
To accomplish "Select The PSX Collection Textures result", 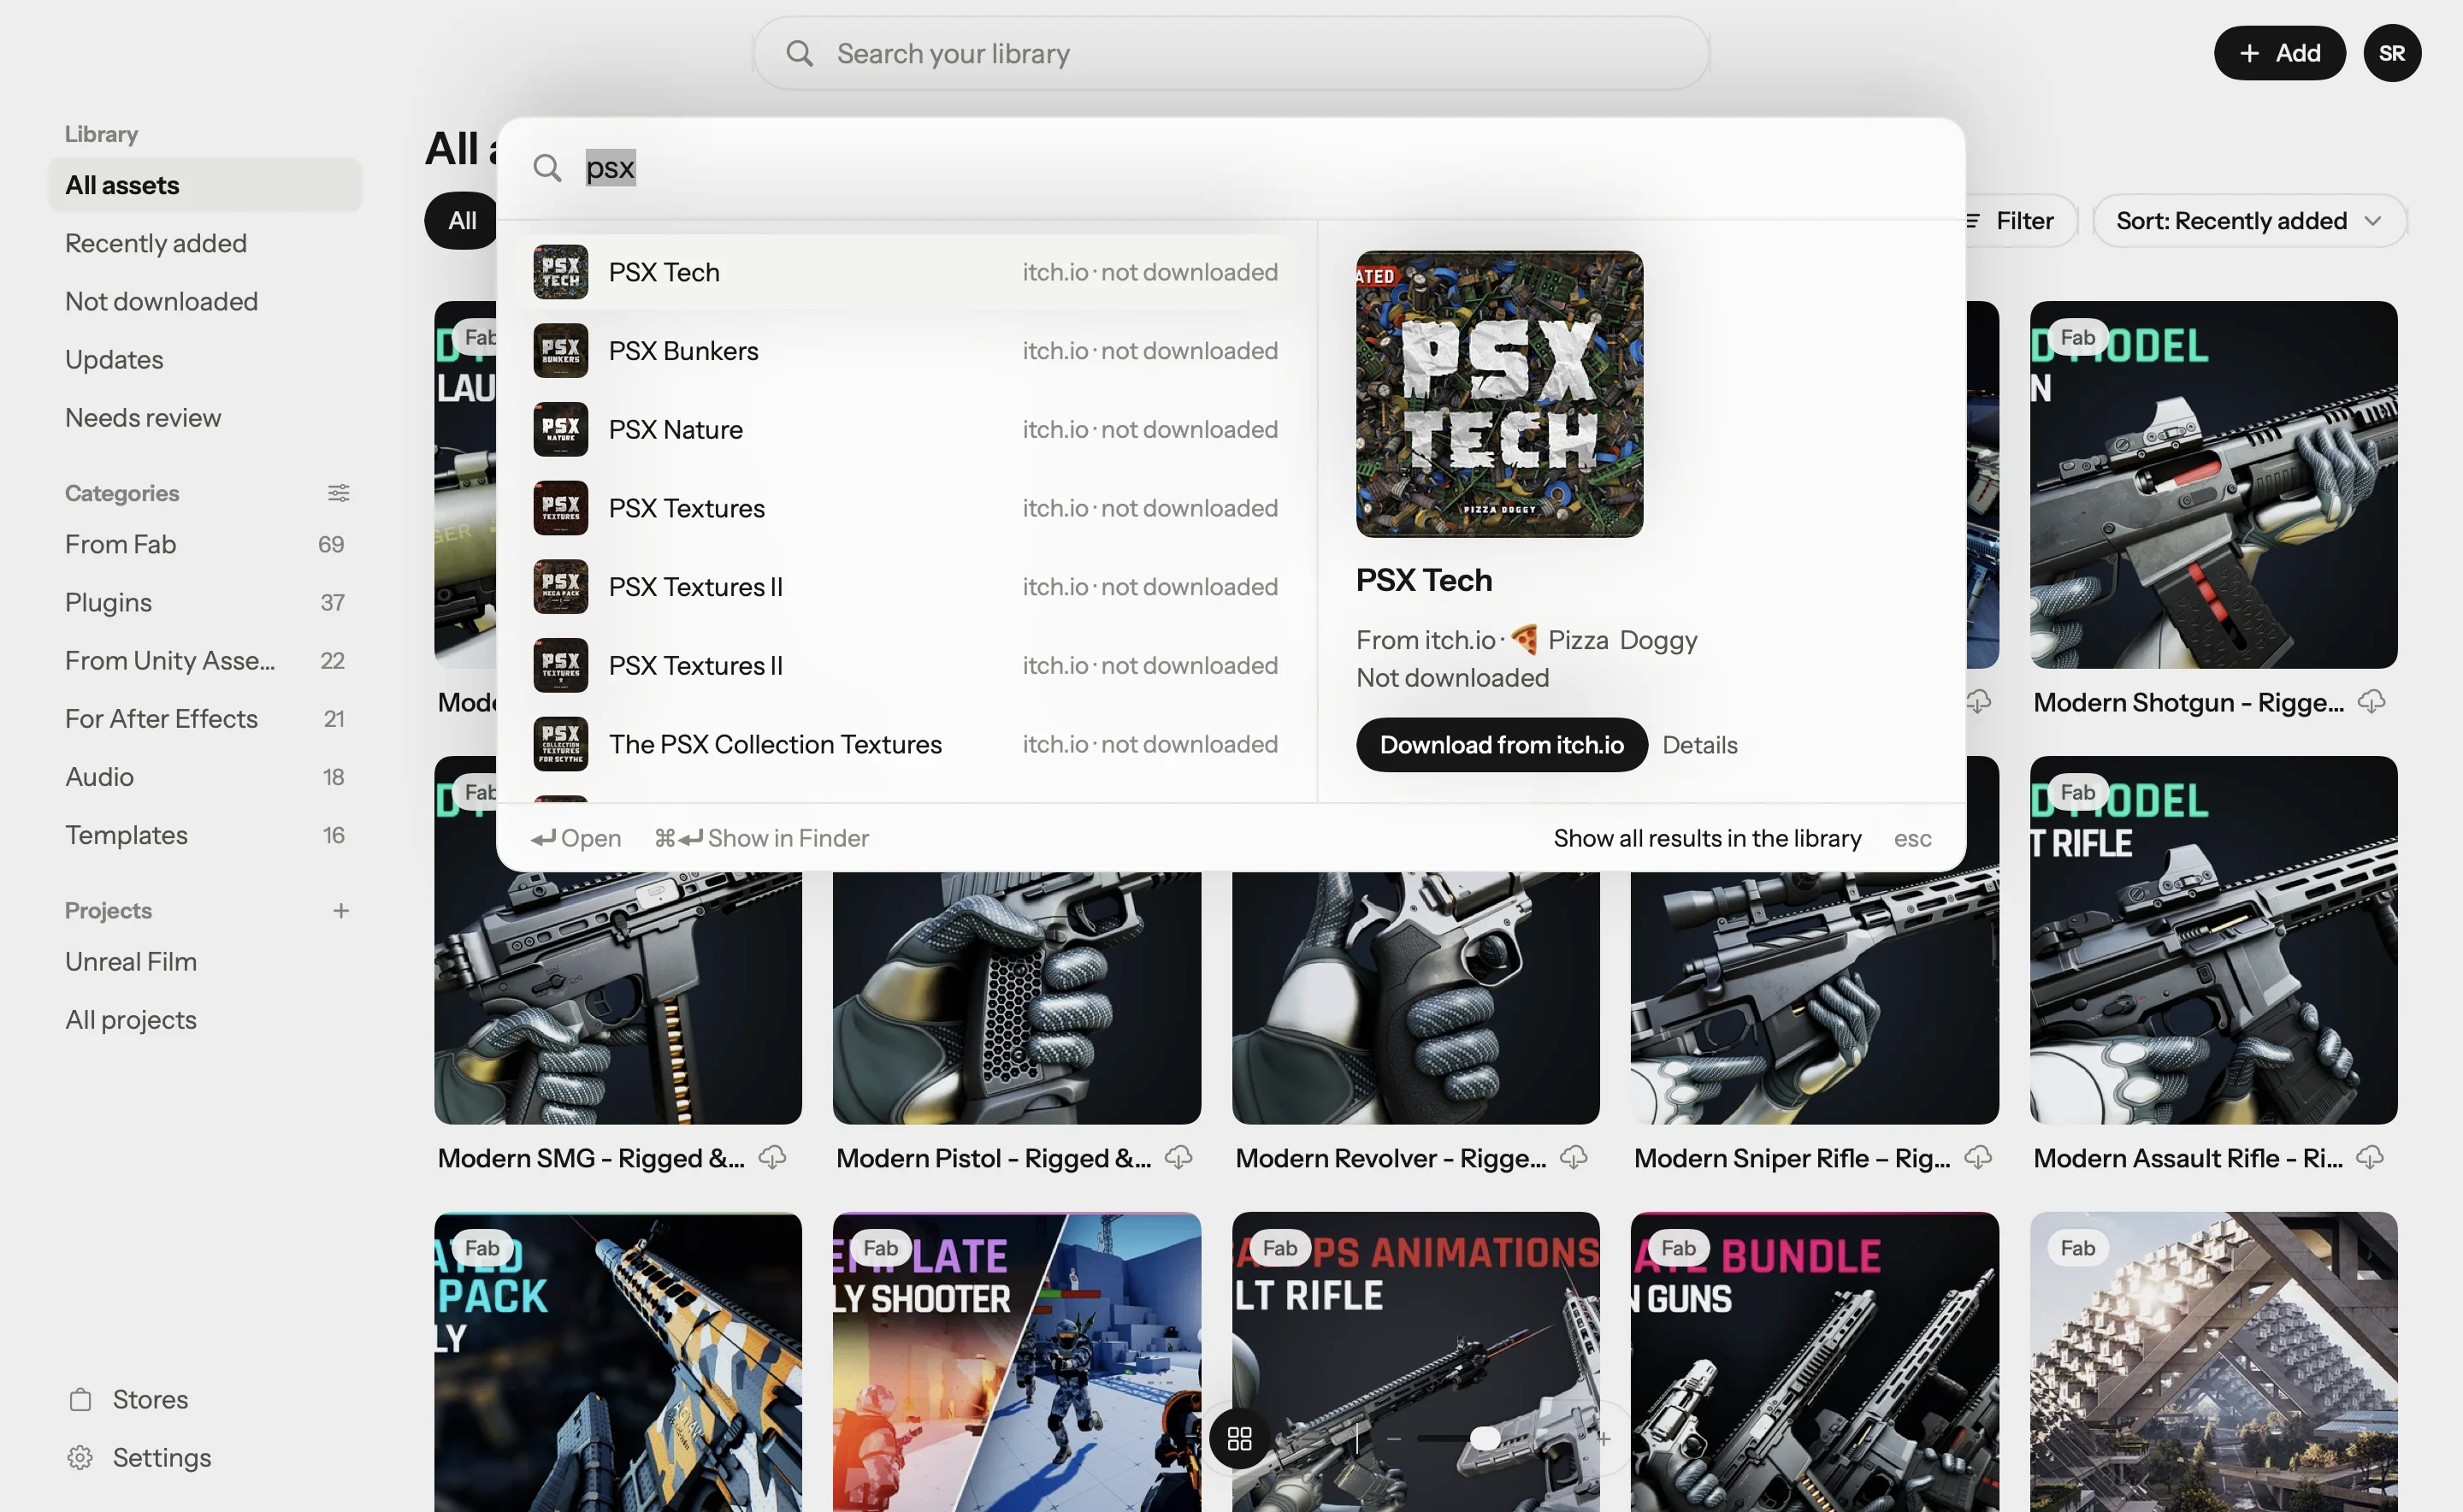I will pyautogui.click(x=906, y=744).
